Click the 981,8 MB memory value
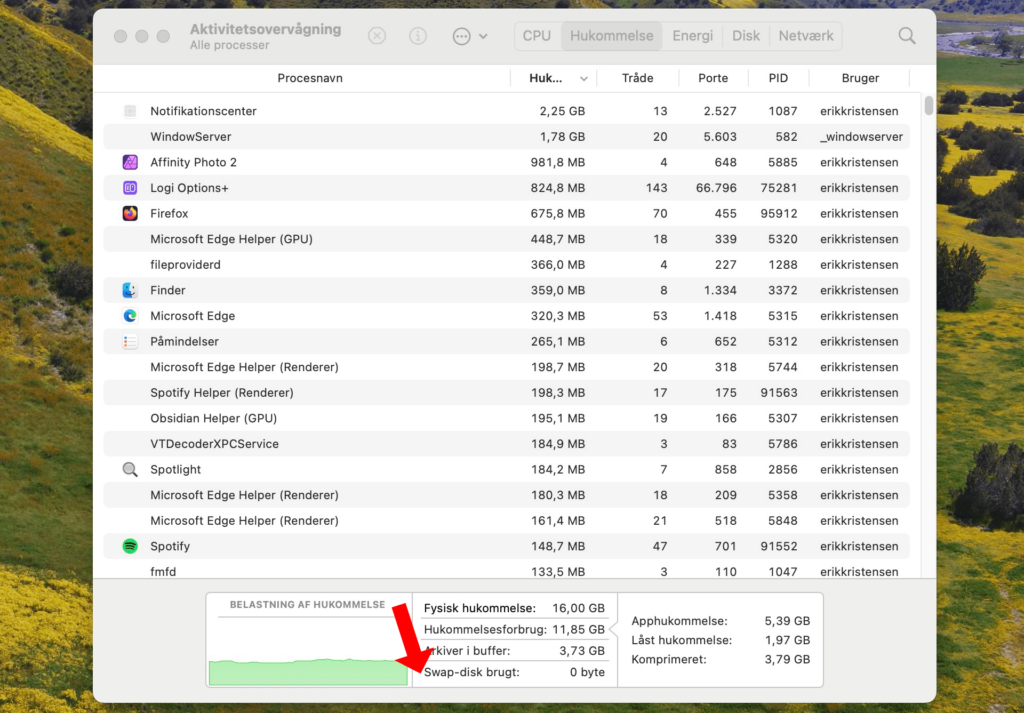 [x=558, y=162]
